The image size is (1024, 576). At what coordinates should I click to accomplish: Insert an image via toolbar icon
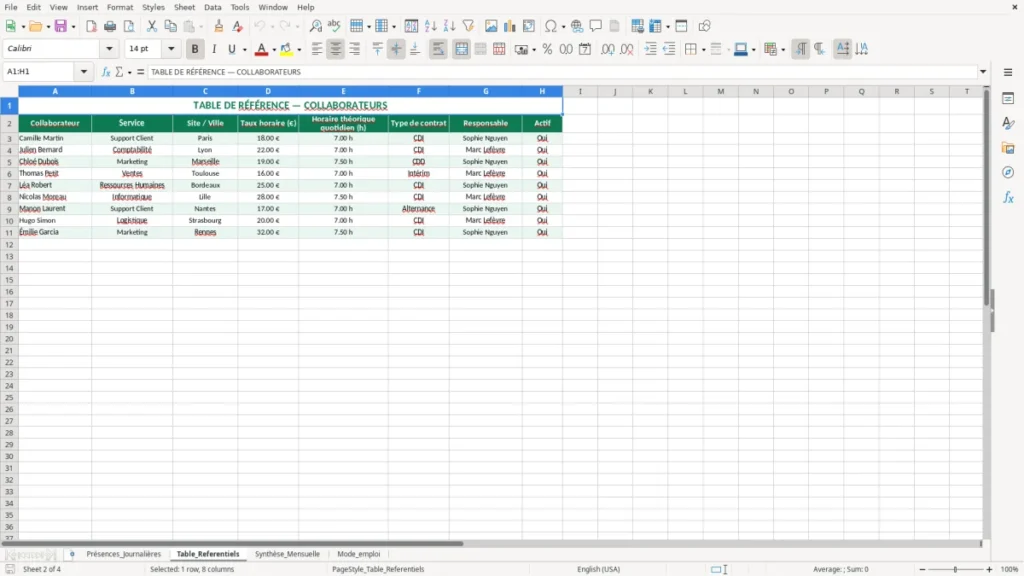491,26
